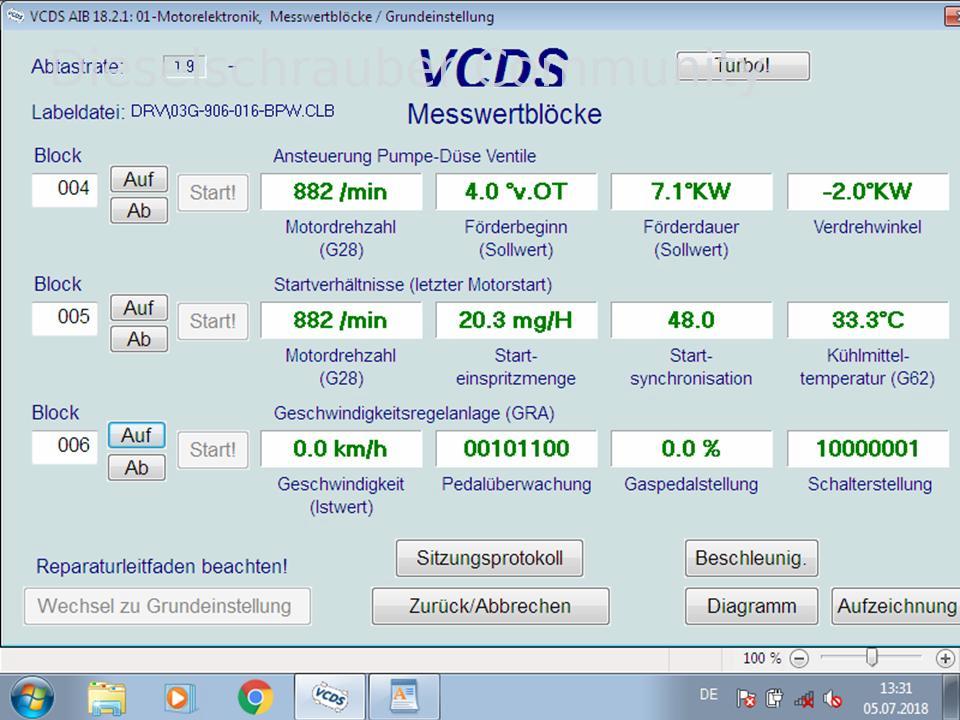Open the WordPad document in taskbar
This screenshot has height=720, width=960.
click(404, 697)
